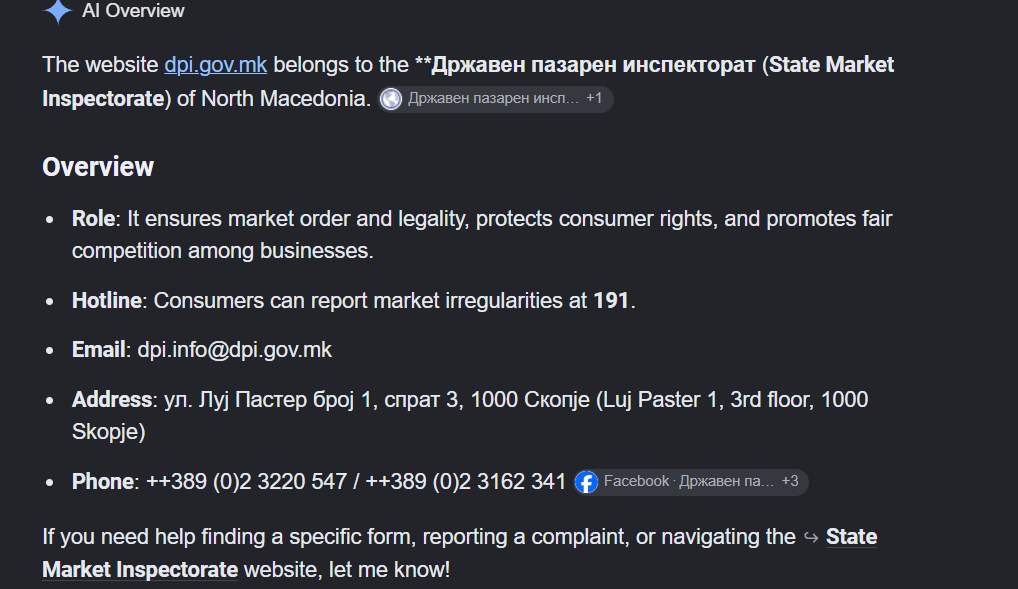Click the Overview section heading
This screenshot has height=589, width=1018.
coord(98,167)
